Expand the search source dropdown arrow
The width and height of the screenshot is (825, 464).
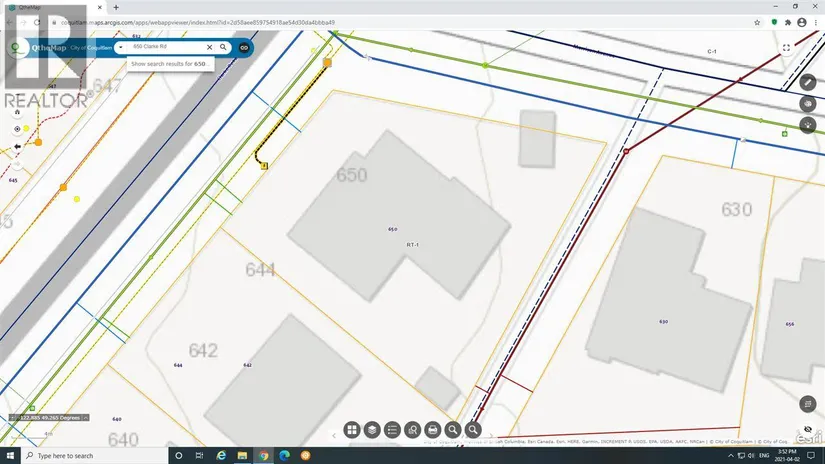[120, 47]
